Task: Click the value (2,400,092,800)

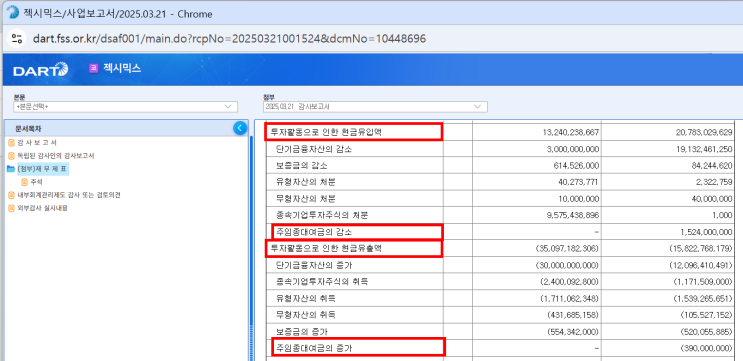Action: 570,281
